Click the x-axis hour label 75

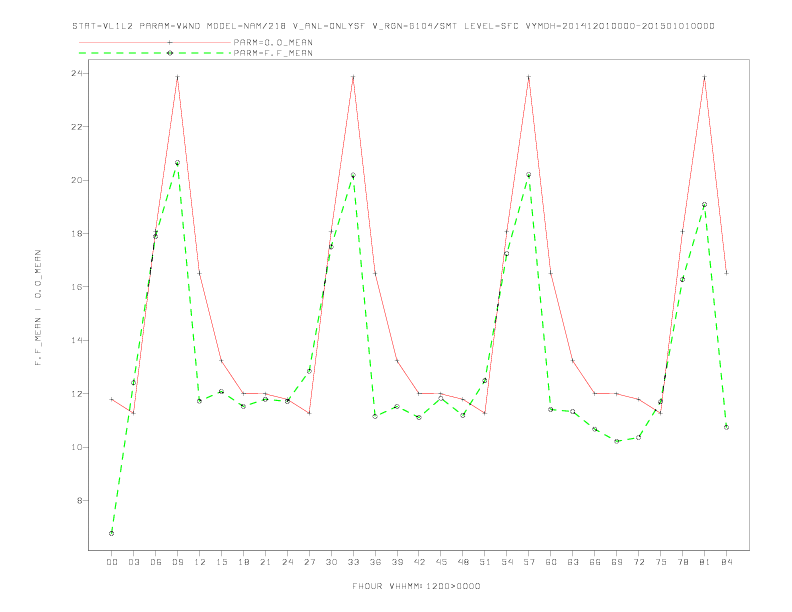[661, 562]
